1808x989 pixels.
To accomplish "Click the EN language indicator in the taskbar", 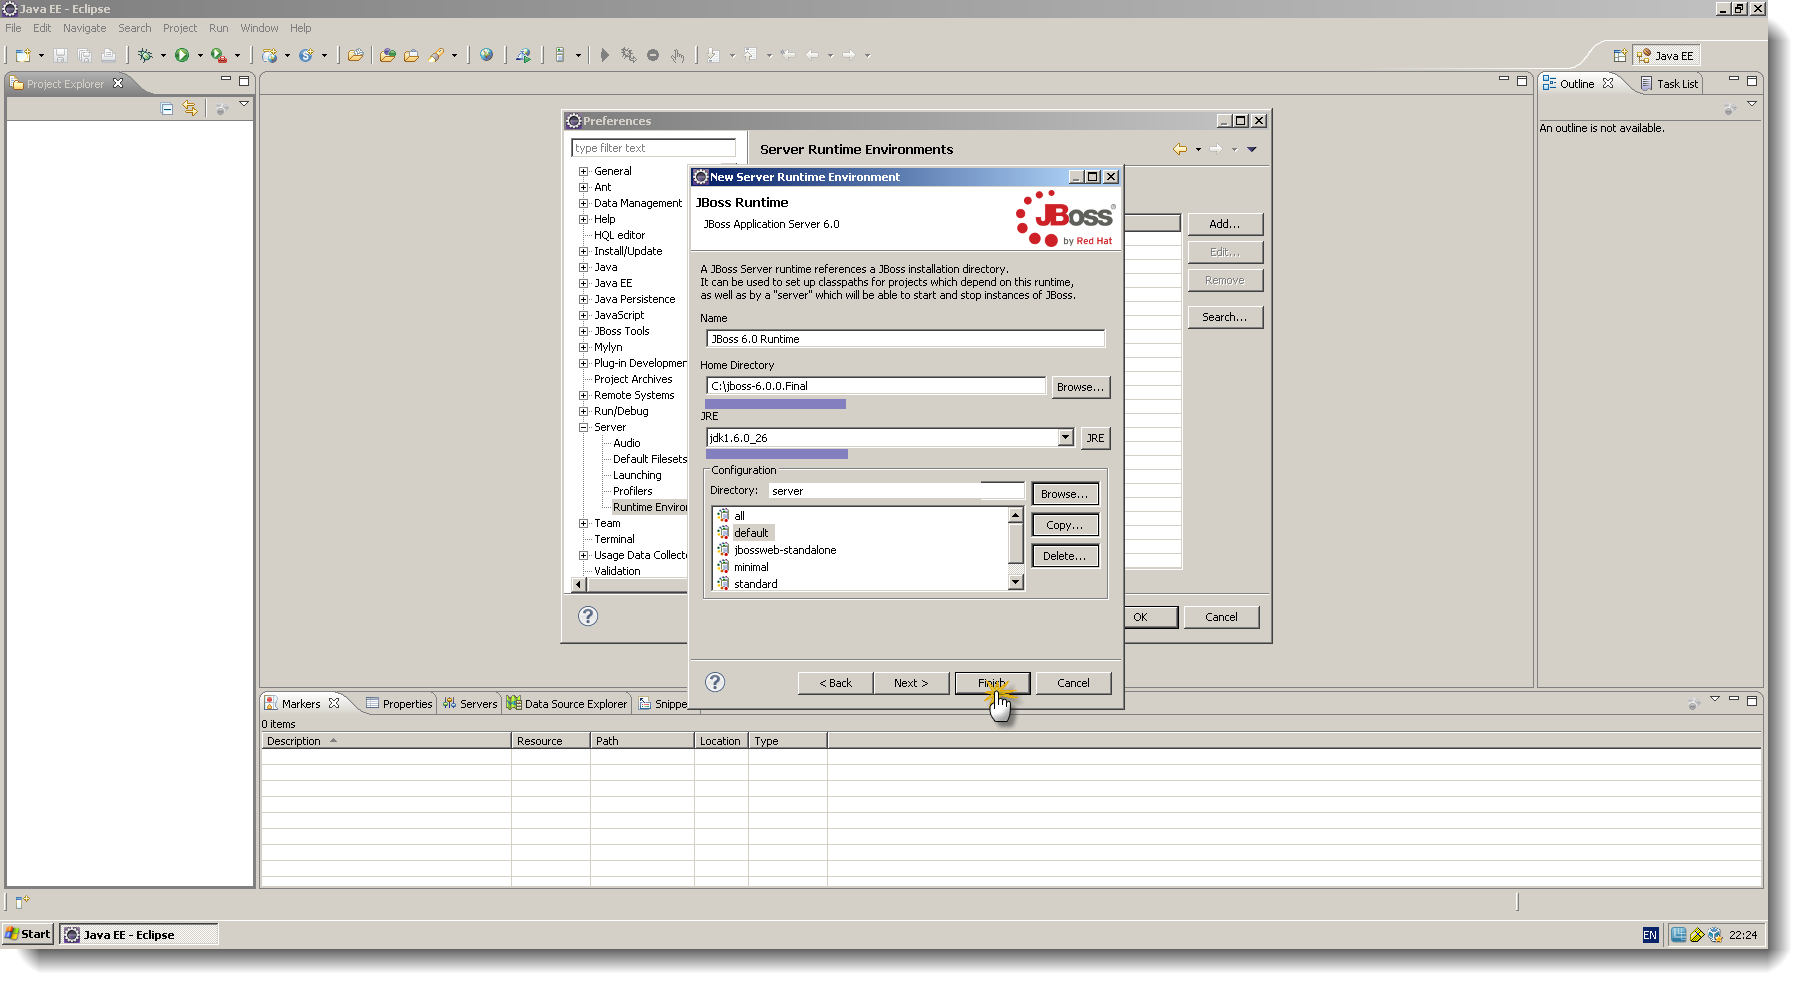I will (x=1649, y=934).
